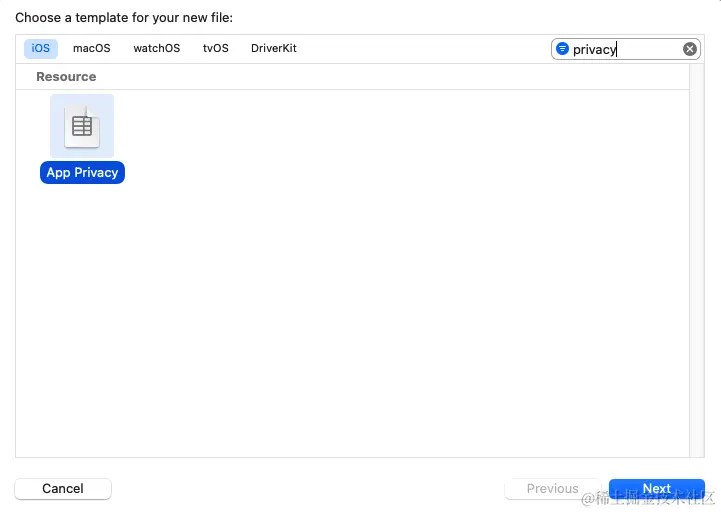The height and width of the screenshot is (512, 721).
Task: Click the Cancel button
Action: (63, 488)
